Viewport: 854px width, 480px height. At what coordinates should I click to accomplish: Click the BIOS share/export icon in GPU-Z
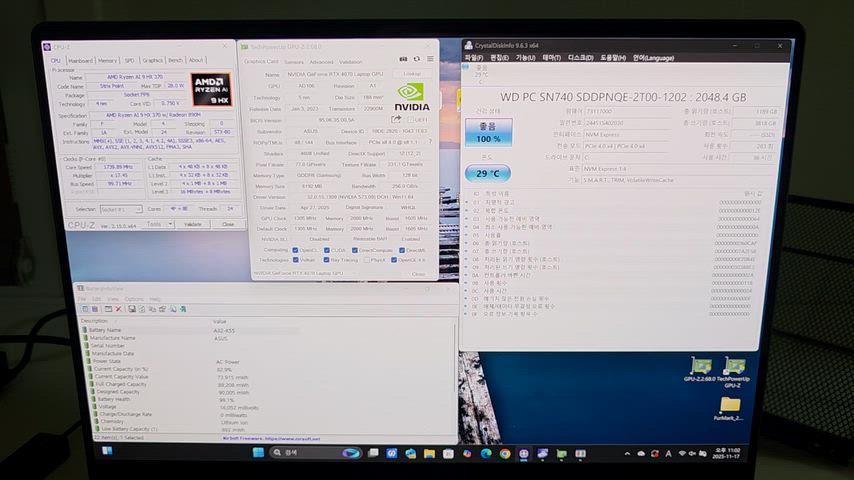[396, 119]
